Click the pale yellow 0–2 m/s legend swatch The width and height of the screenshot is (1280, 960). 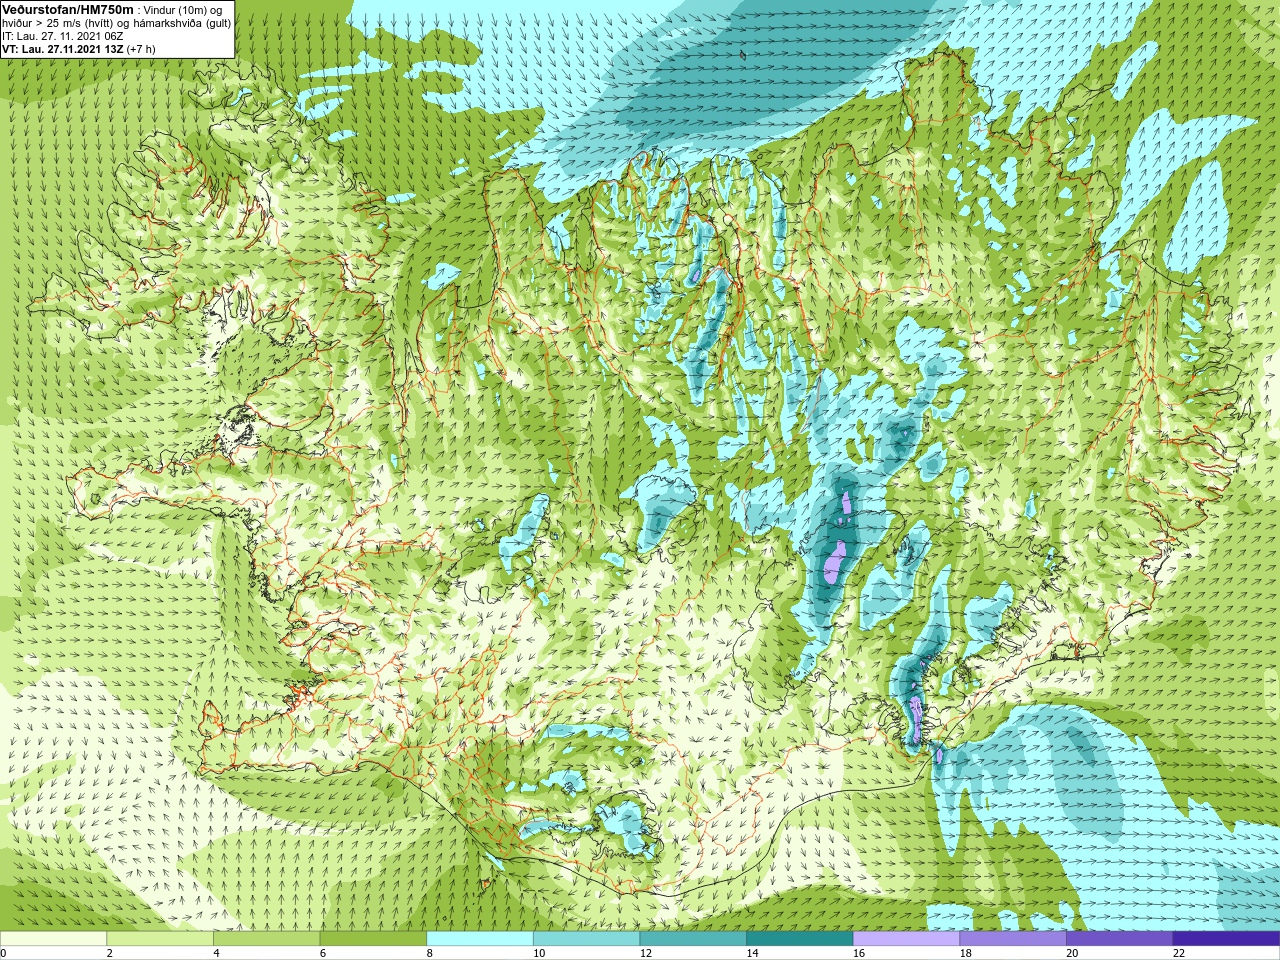click(53, 939)
